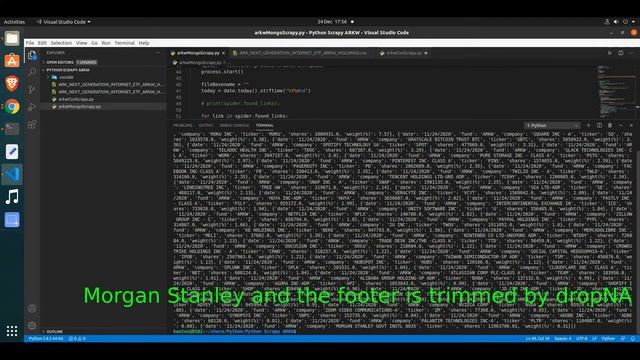Switch to the Output panel tab

[x=206, y=125]
